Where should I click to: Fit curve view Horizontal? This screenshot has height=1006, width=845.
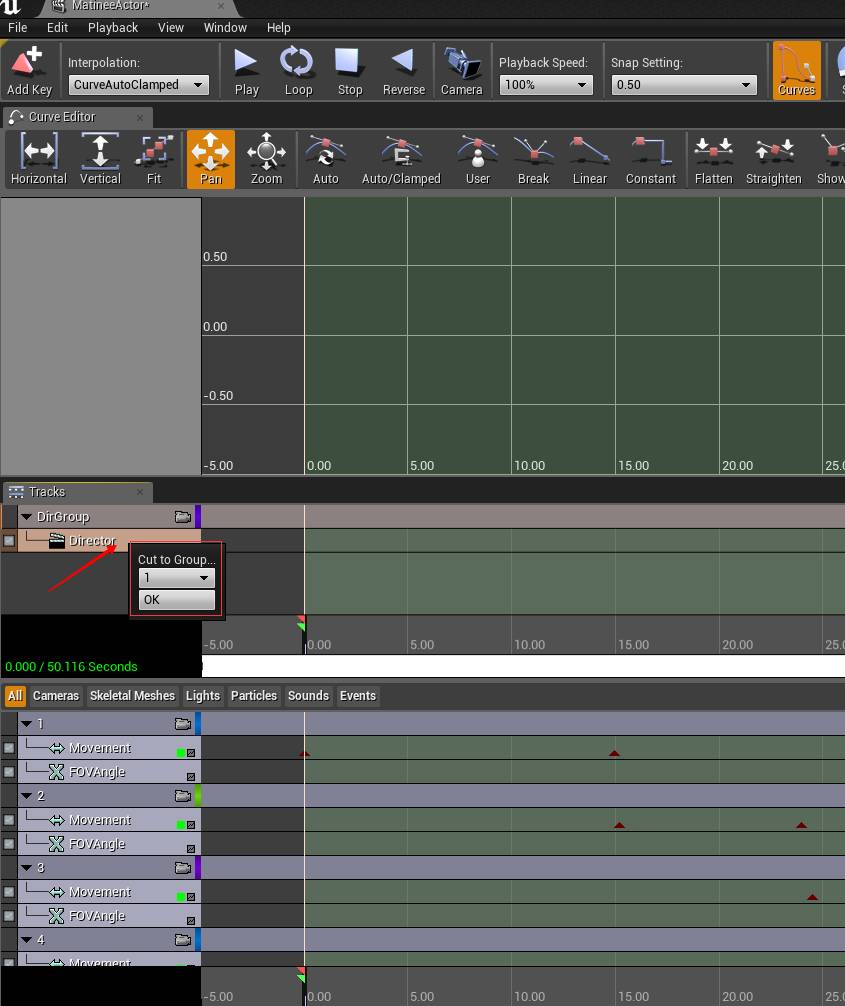38,159
